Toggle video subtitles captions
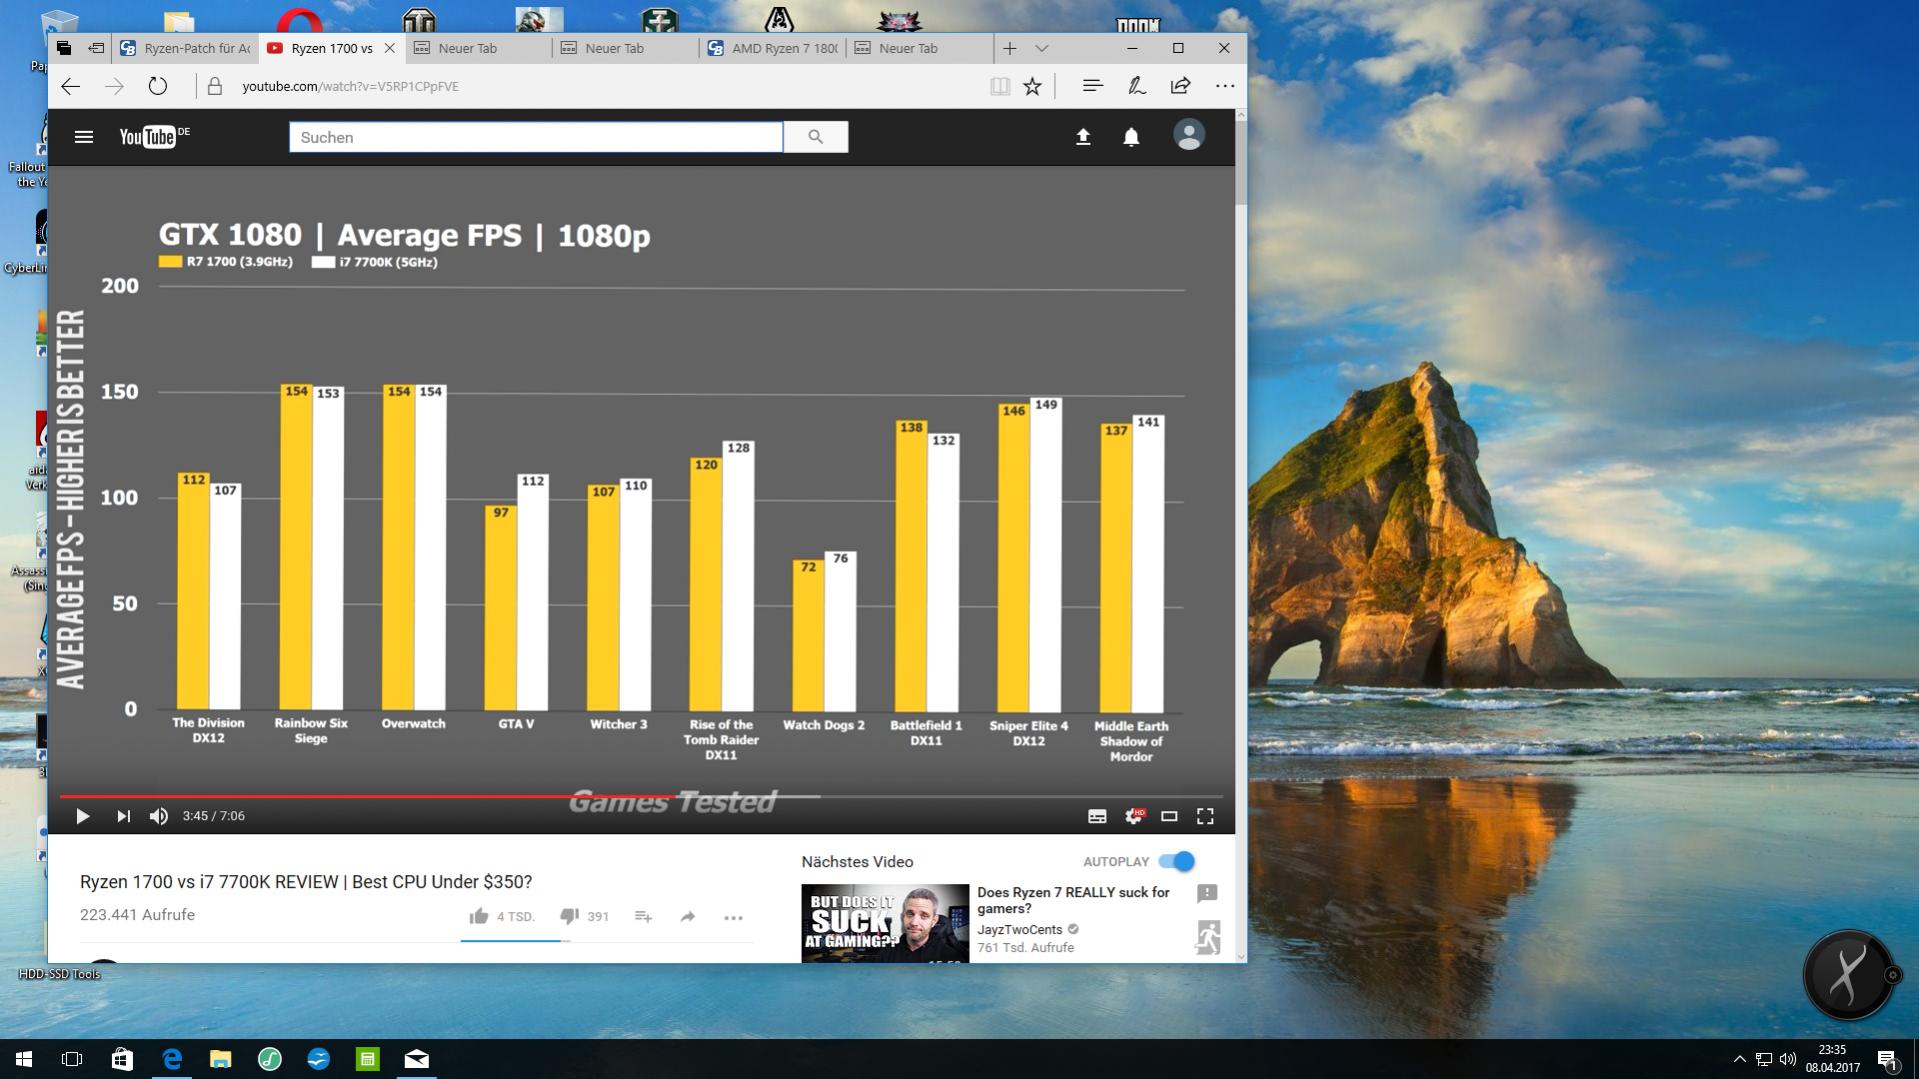The image size is (1919, 1079). pos(1097,816)
